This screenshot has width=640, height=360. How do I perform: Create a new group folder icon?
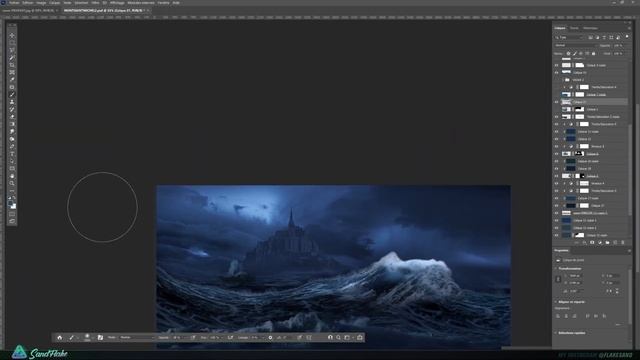tap(607, 242)
